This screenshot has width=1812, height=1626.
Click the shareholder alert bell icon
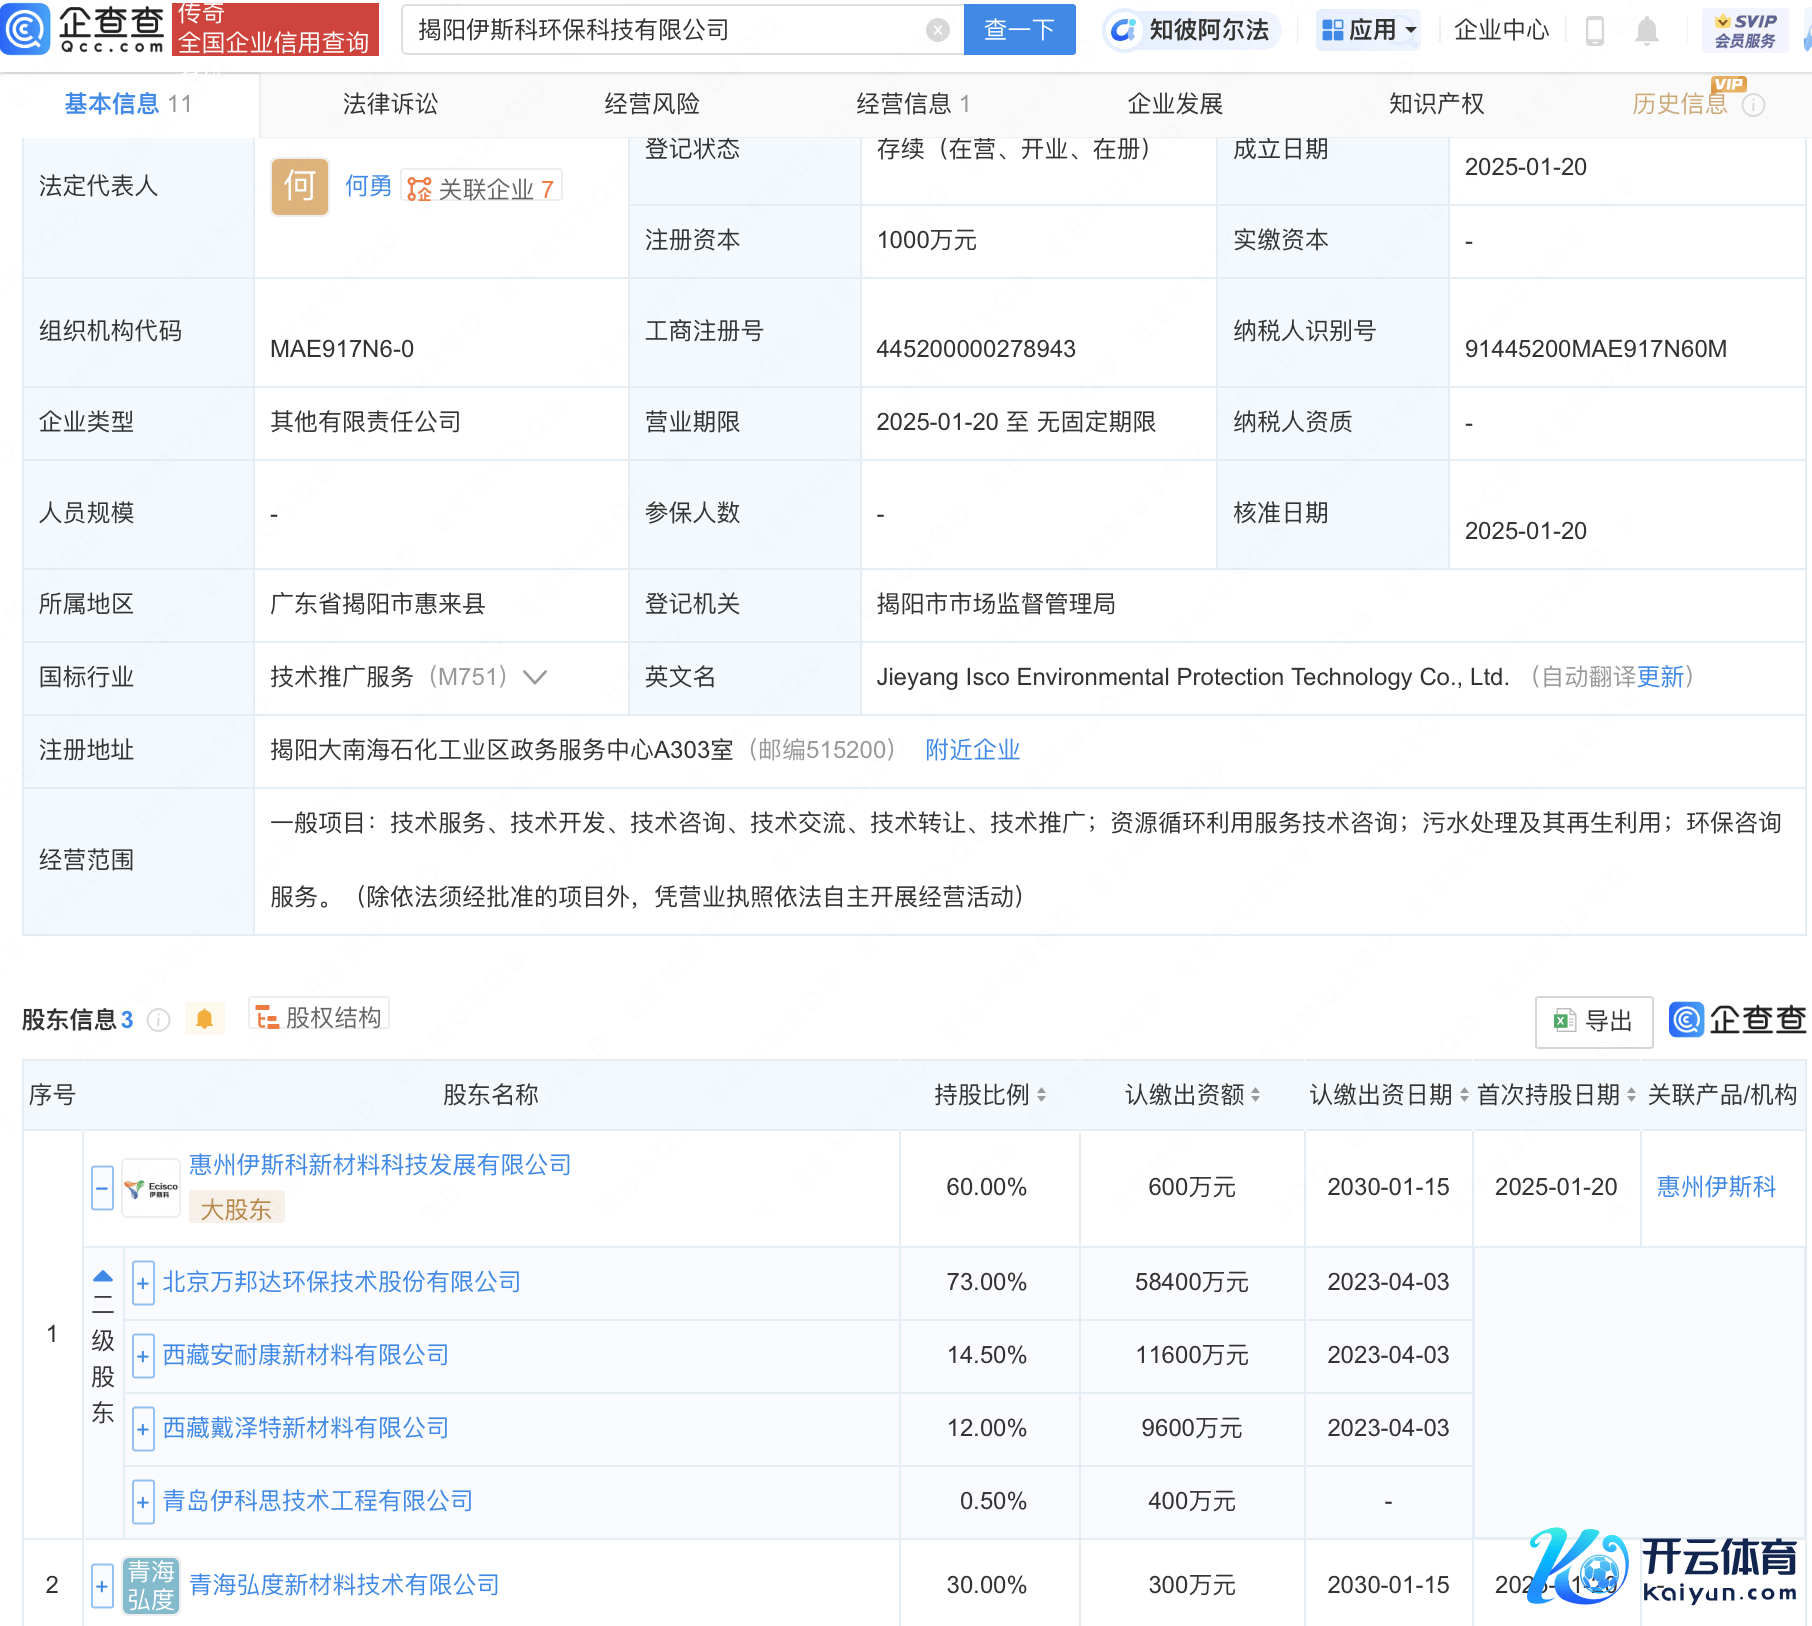tap(204, 1019)
